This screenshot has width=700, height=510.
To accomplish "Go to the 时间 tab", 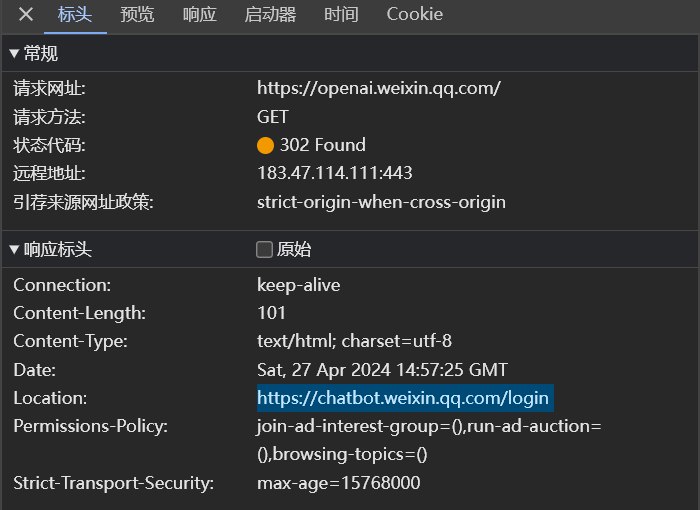I will 341,15.
